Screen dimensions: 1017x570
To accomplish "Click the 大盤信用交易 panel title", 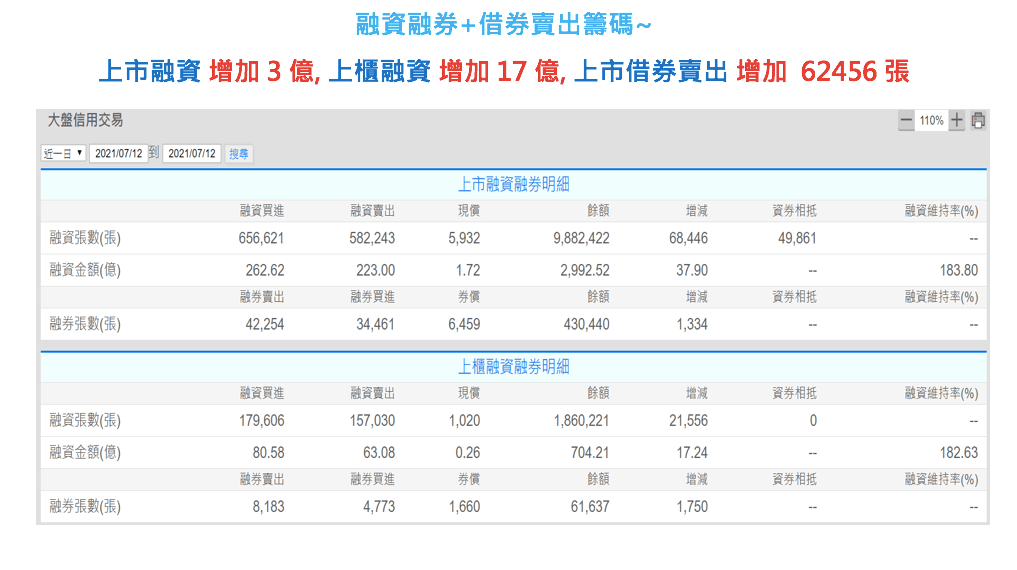I will pos(86,120).
